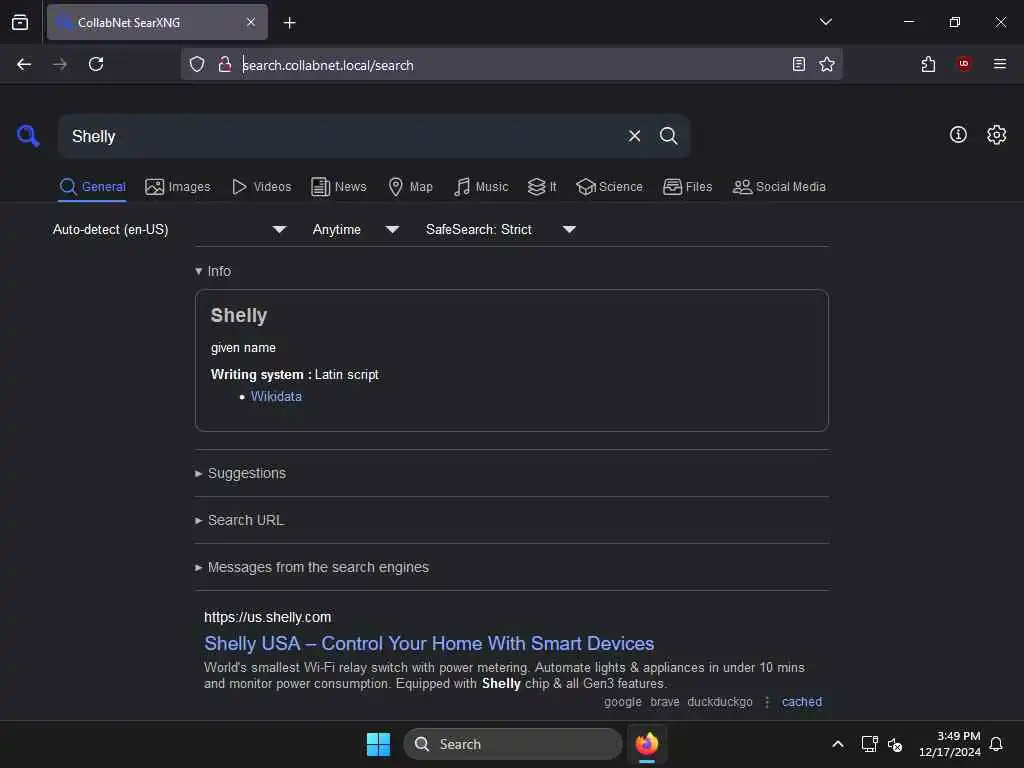The image size is (1024, 768).
Task: Toggle reader view in address bar
Action: coord(798,64)
